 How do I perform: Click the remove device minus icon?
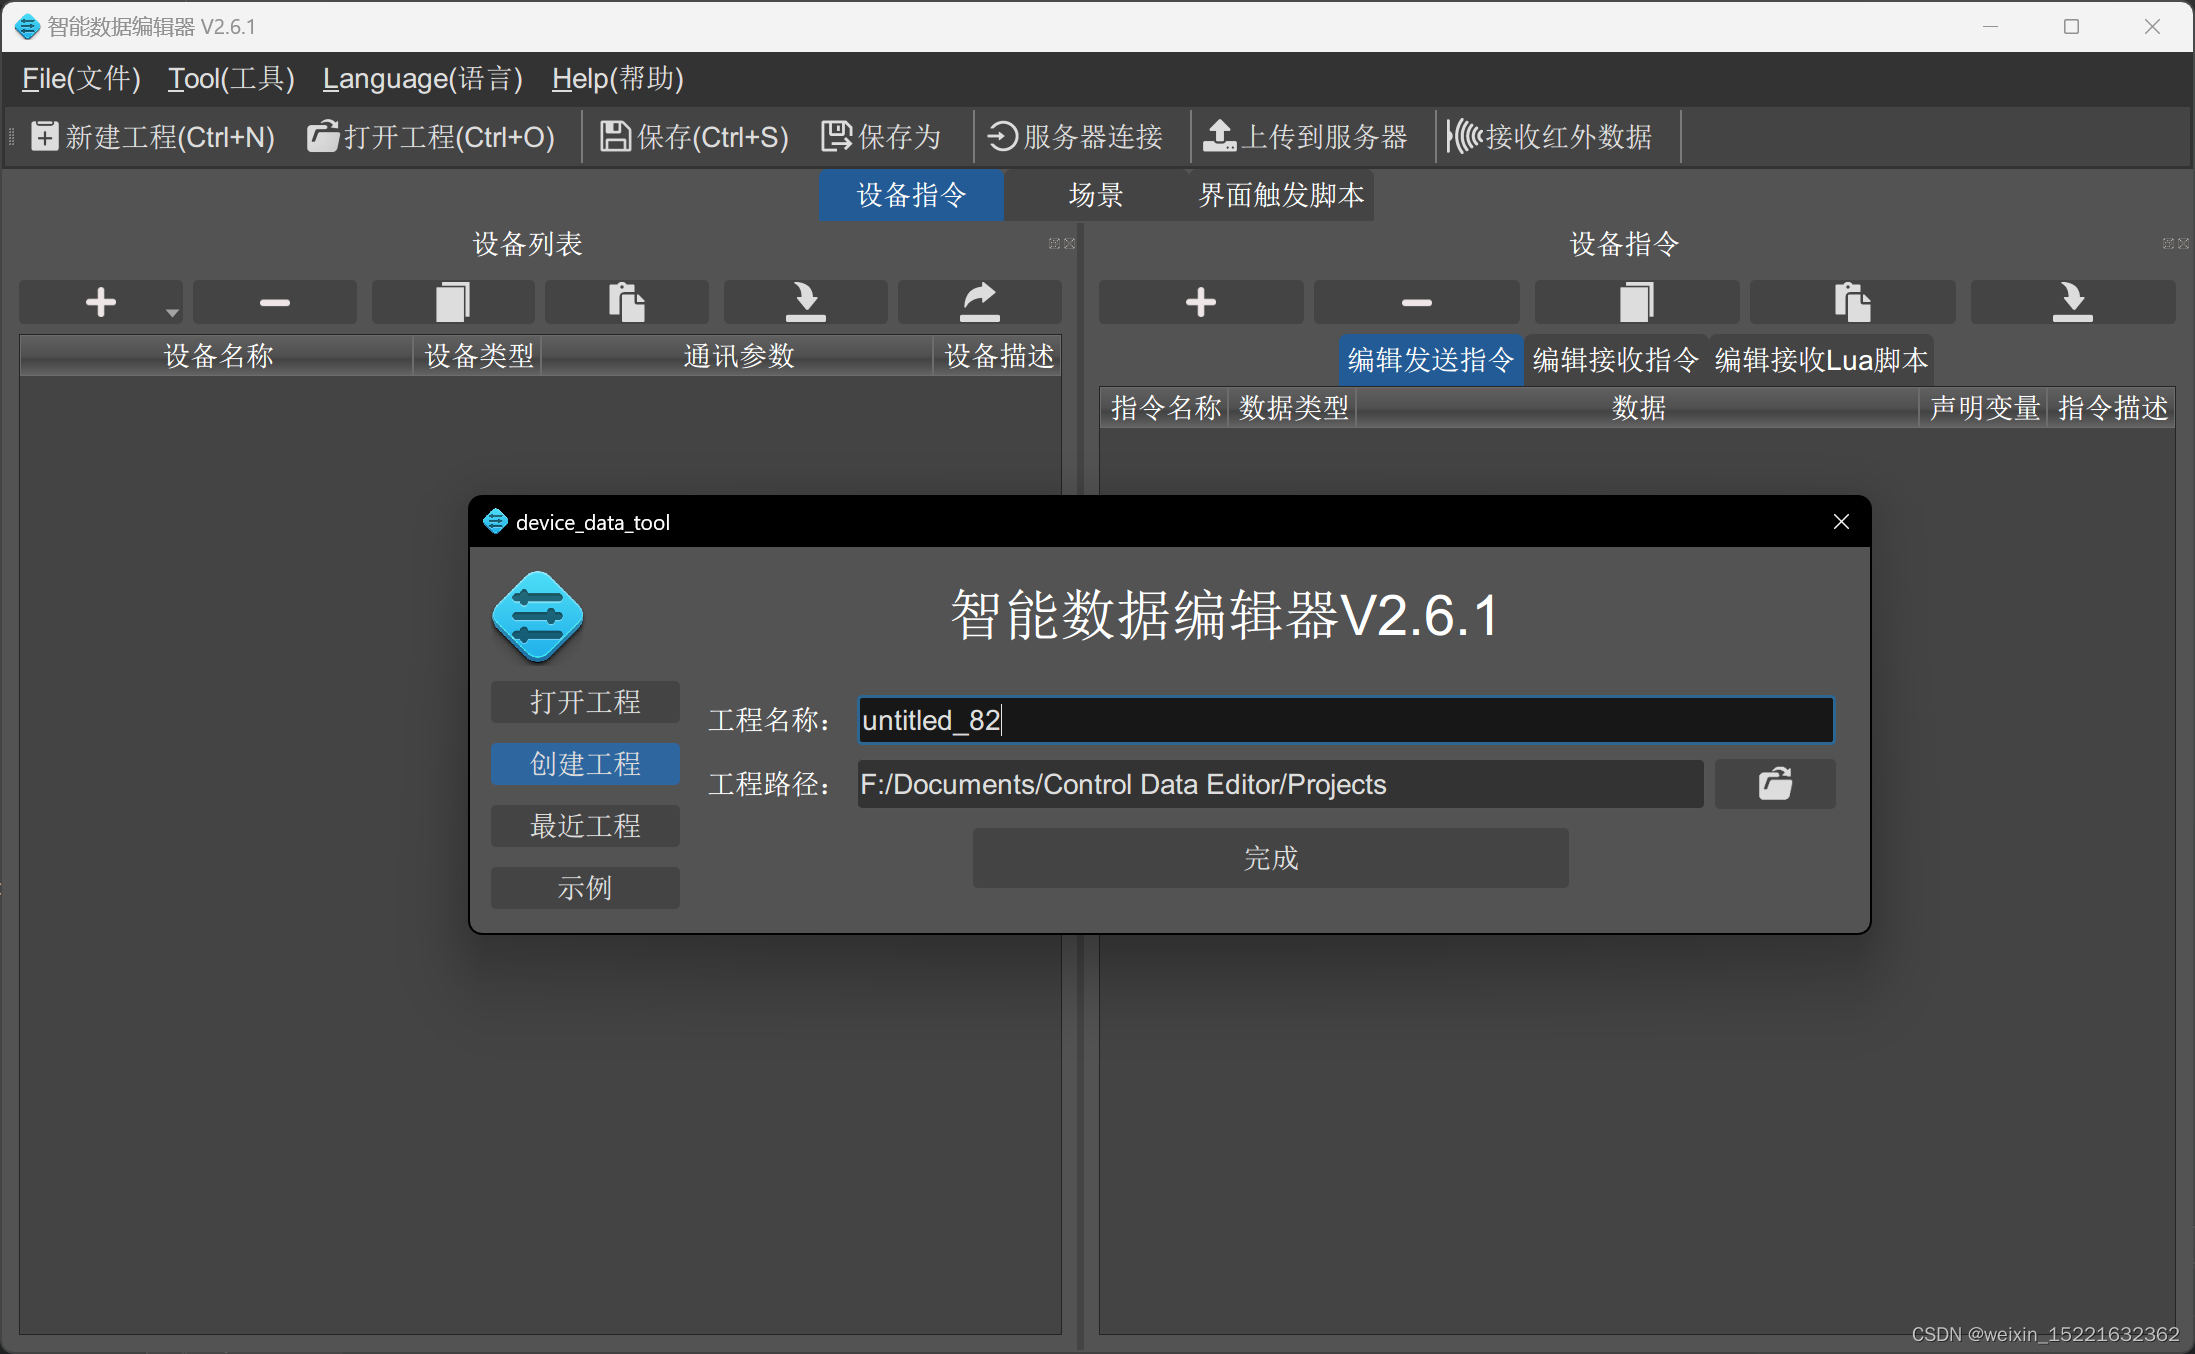[x=274, y=302]
